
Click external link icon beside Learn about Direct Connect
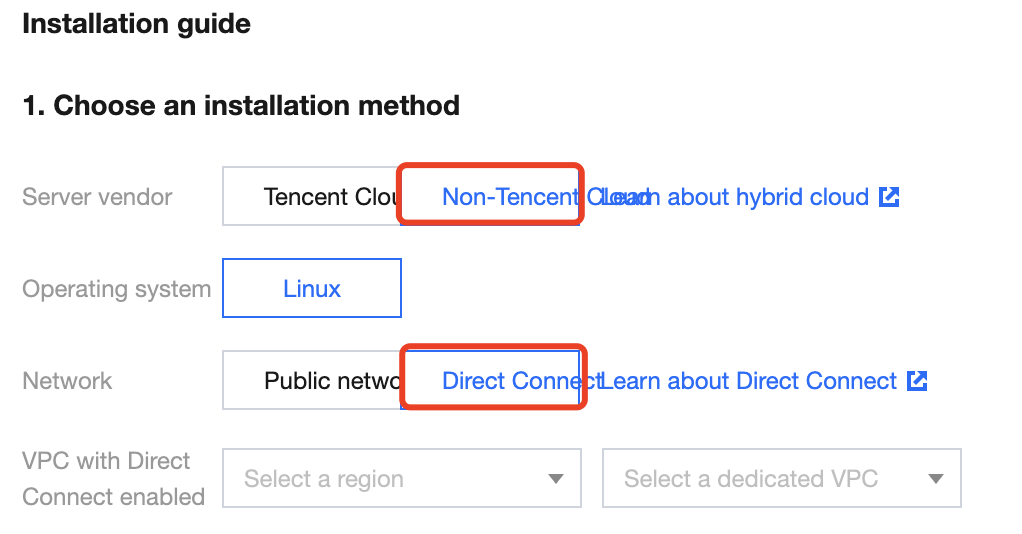tap(917, 381)
